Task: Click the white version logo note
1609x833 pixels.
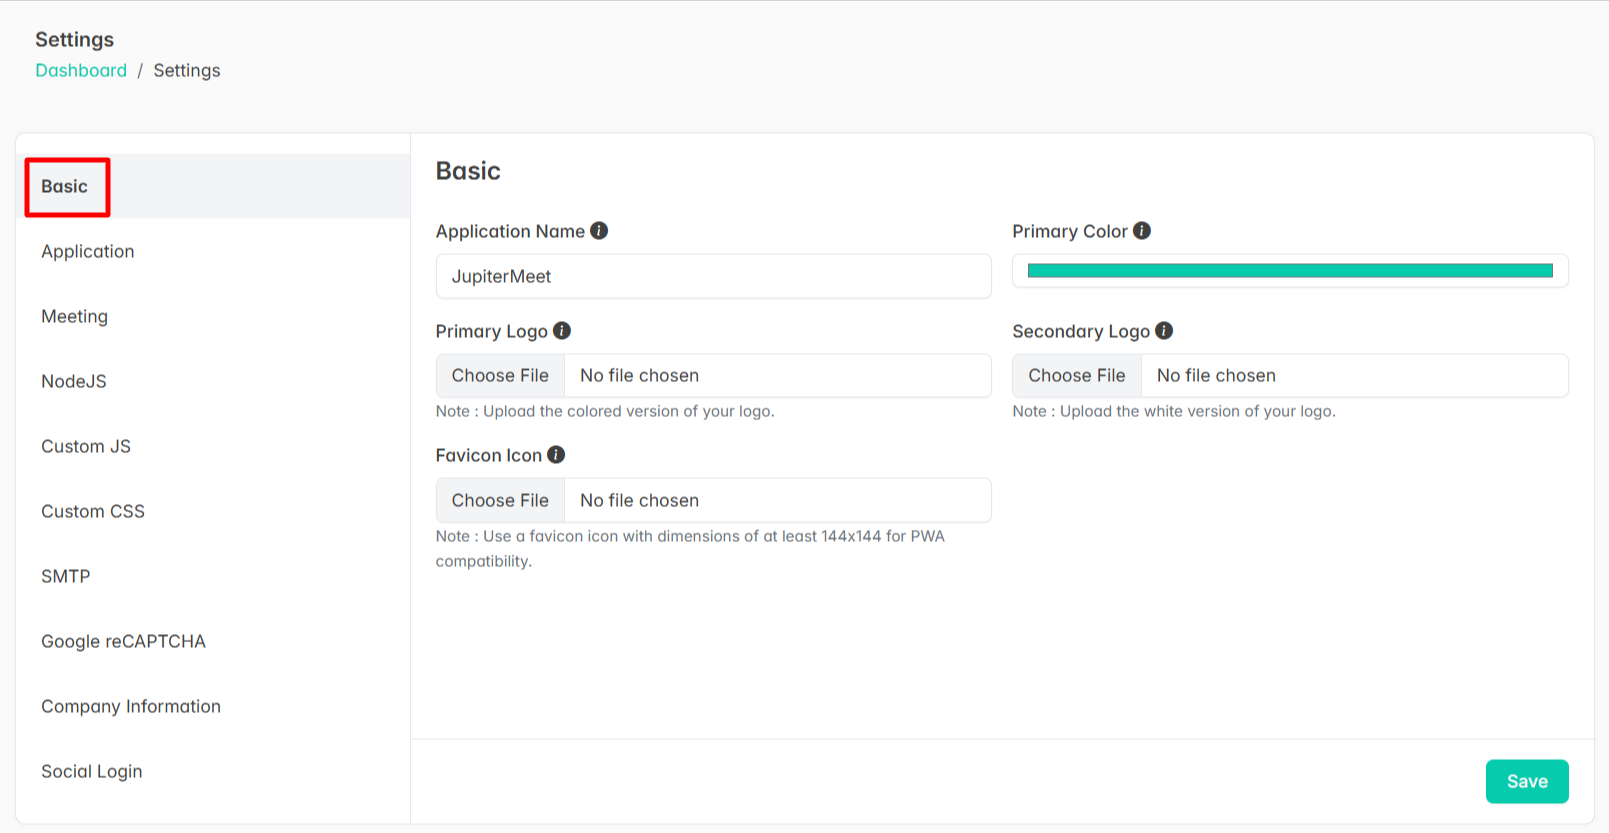Action: click(1174, 411)
